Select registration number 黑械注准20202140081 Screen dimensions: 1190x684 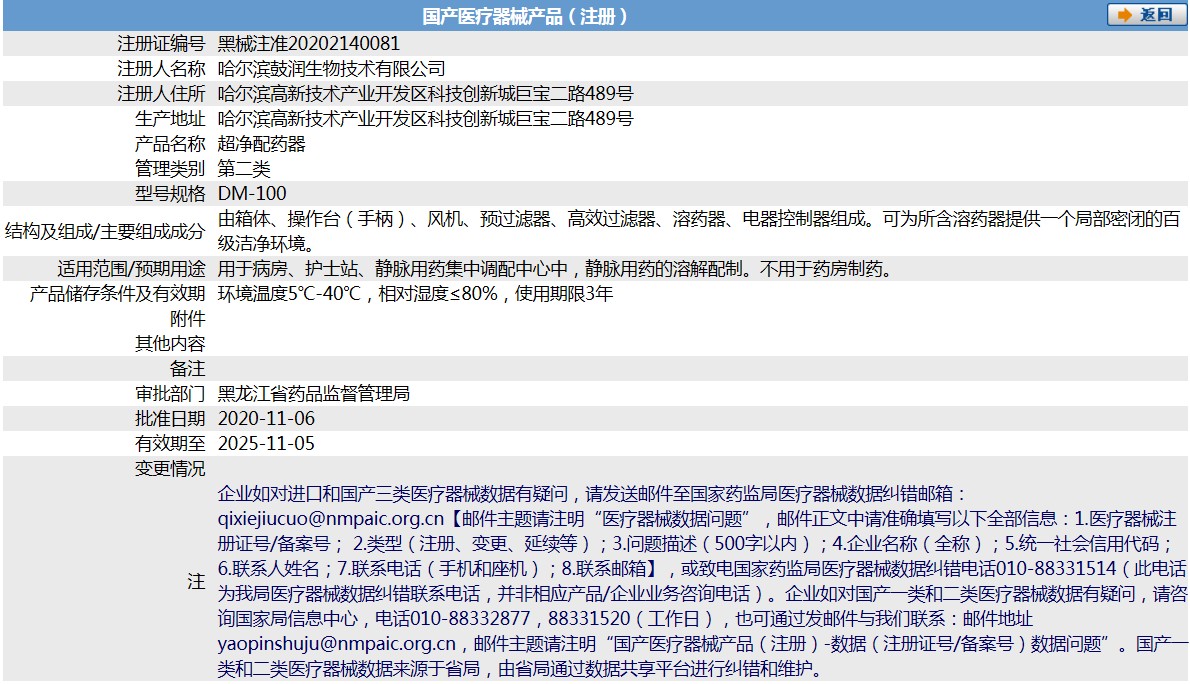click(x=309, y=43)
